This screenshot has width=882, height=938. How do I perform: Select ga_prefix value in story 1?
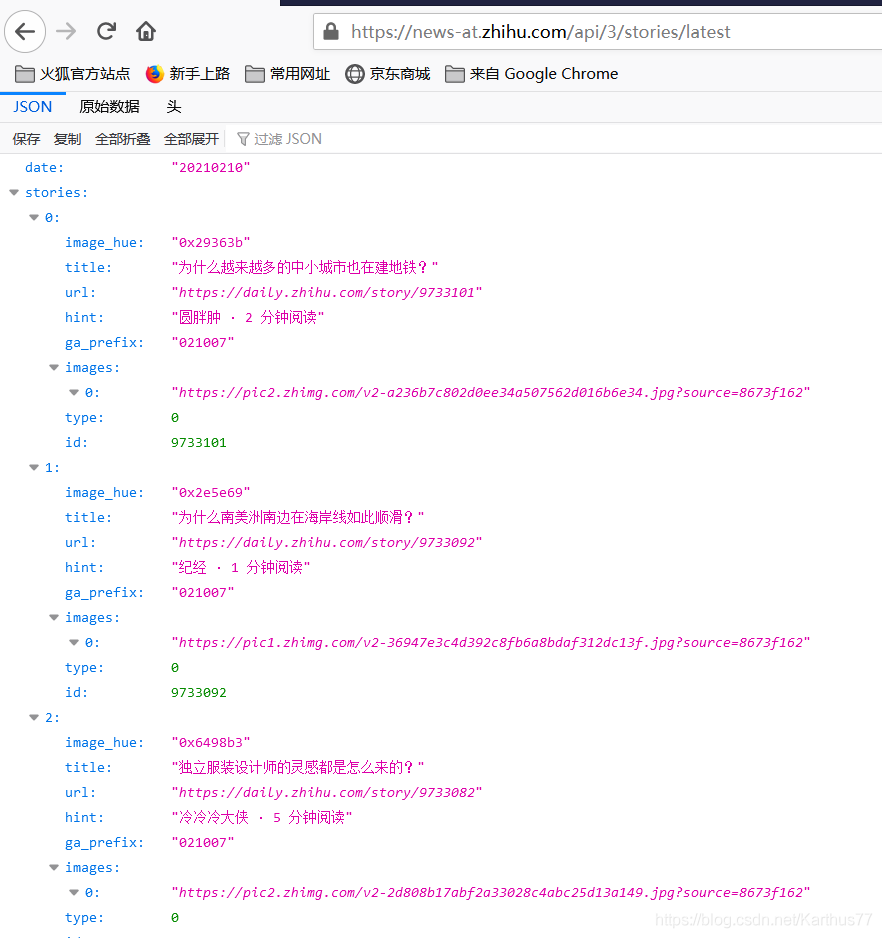pyautogui.click(x=203, y=593)
